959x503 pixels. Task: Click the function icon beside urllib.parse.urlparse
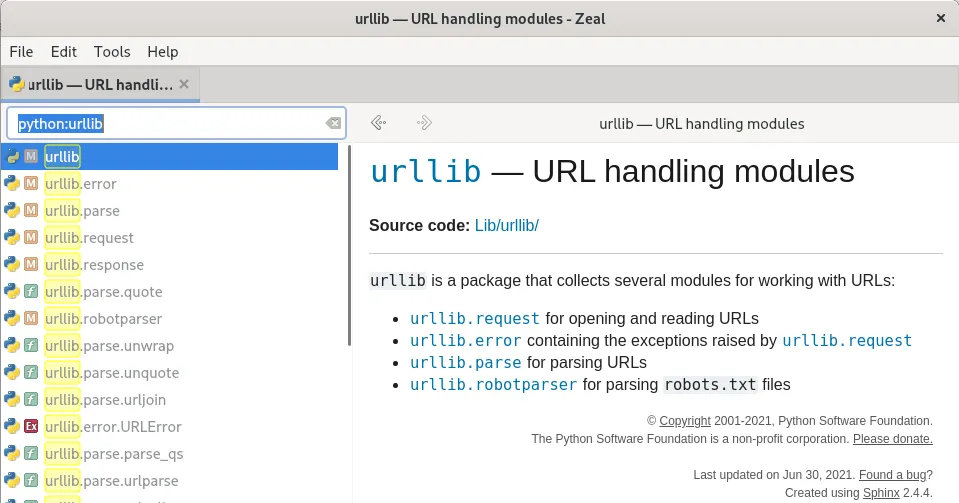coord(31,480)
